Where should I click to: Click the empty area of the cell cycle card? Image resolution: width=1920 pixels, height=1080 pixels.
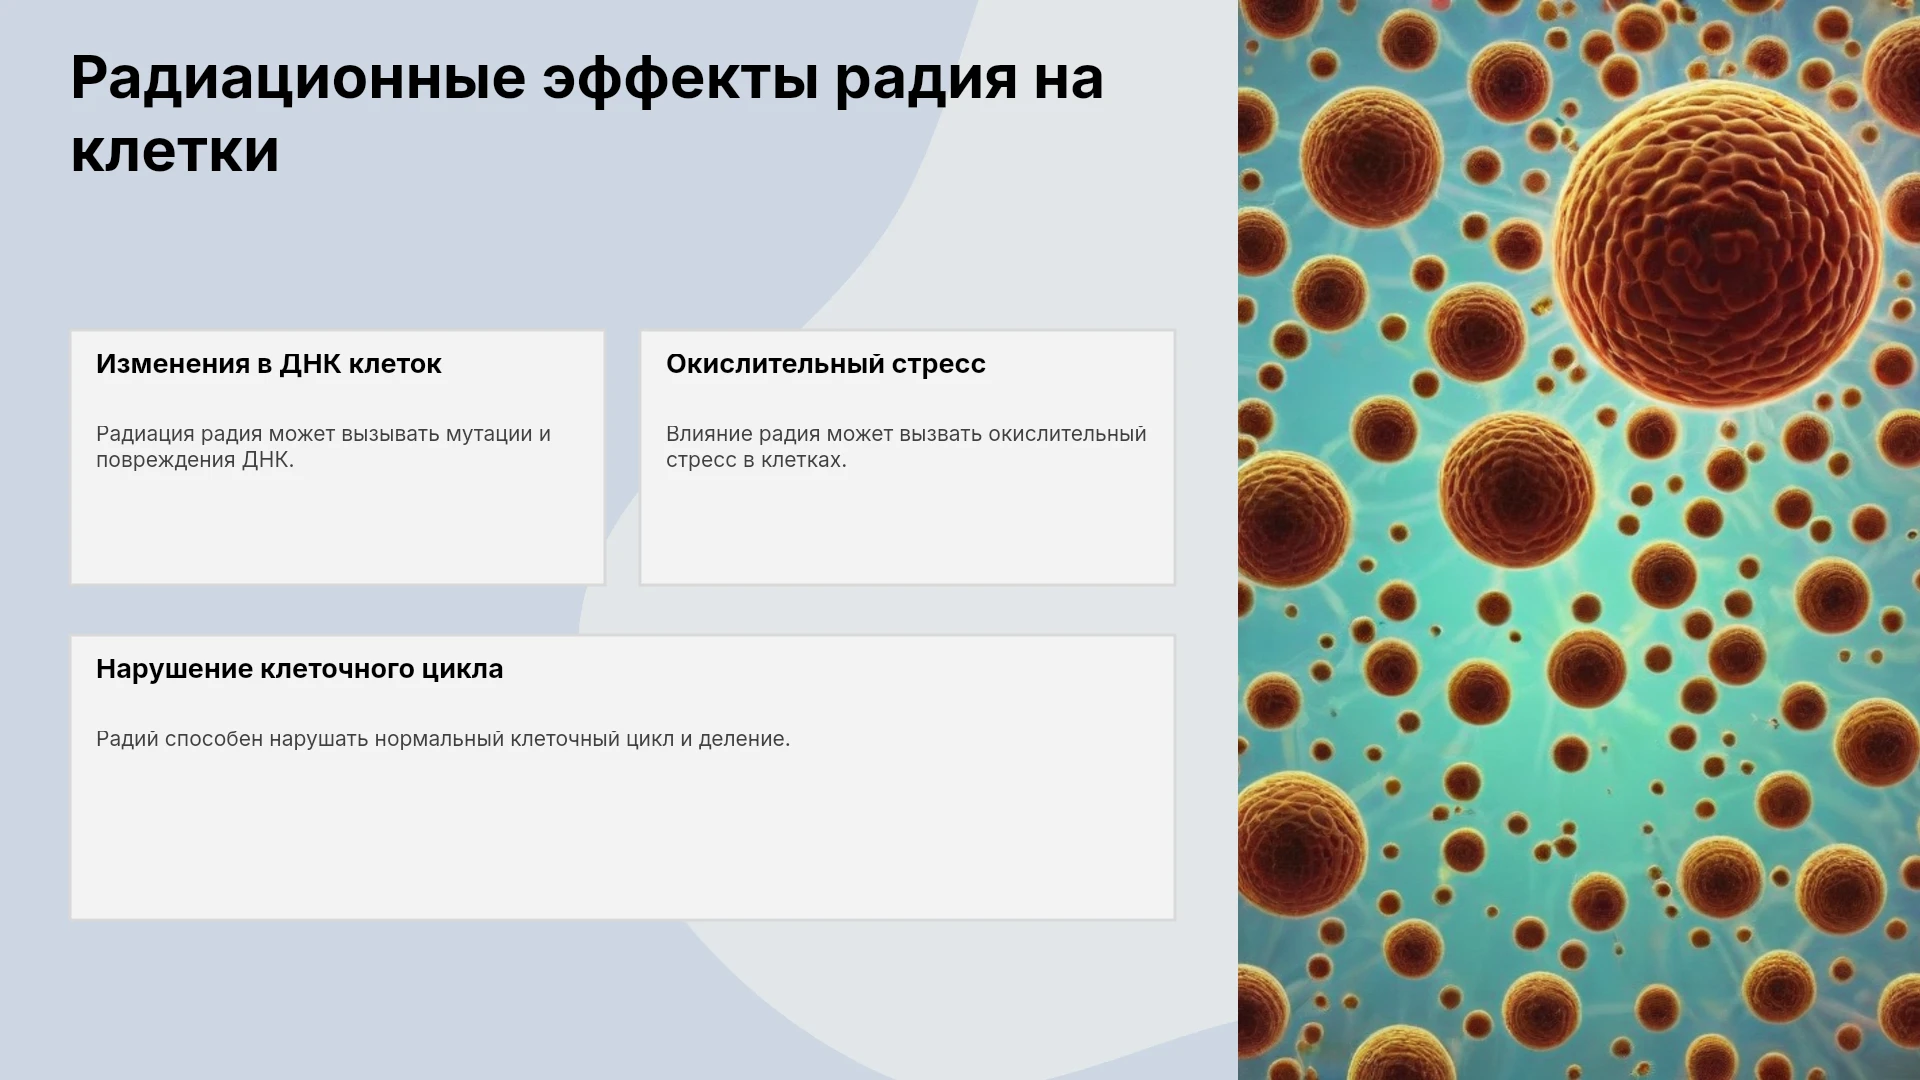point(622,835)
